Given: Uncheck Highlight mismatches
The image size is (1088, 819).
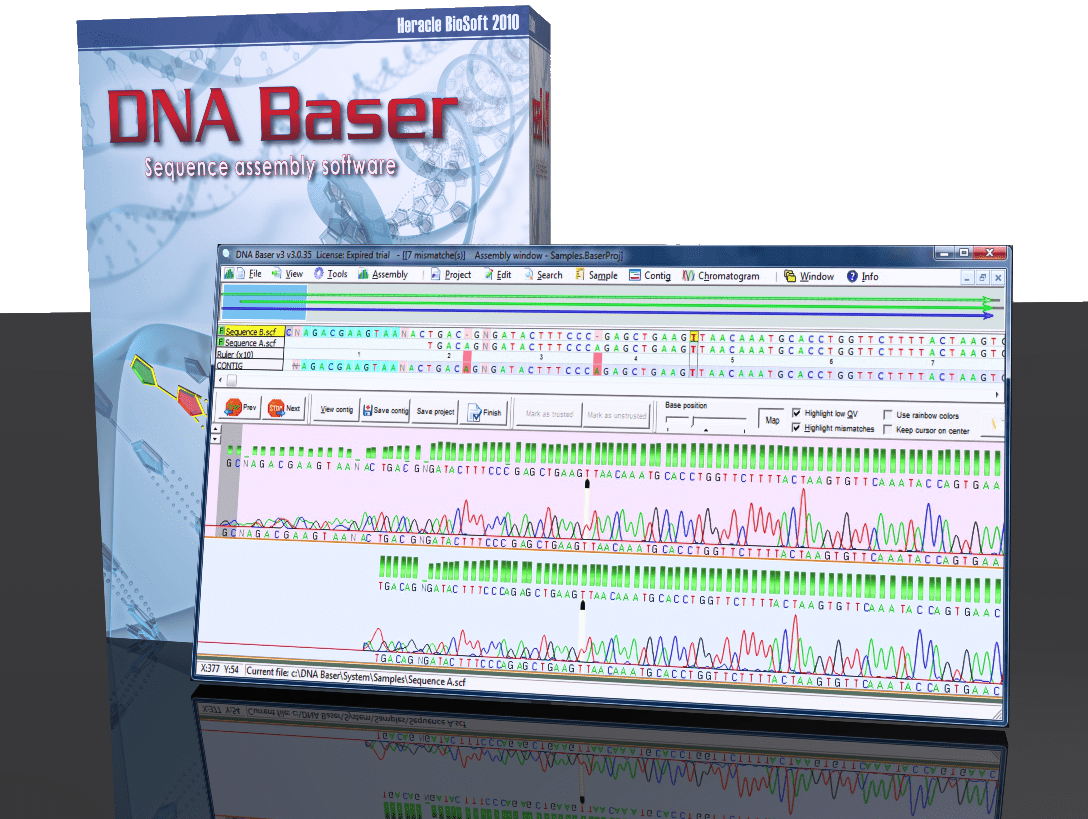Looking at the screenshot, I should (x=796, y=428).
